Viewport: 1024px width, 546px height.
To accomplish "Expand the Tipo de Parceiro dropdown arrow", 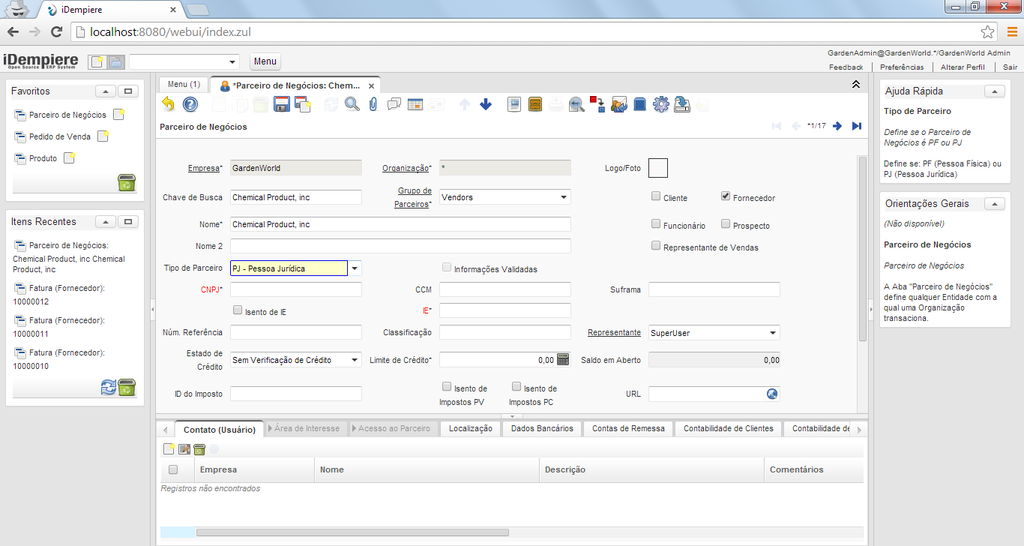I will 355,268.
